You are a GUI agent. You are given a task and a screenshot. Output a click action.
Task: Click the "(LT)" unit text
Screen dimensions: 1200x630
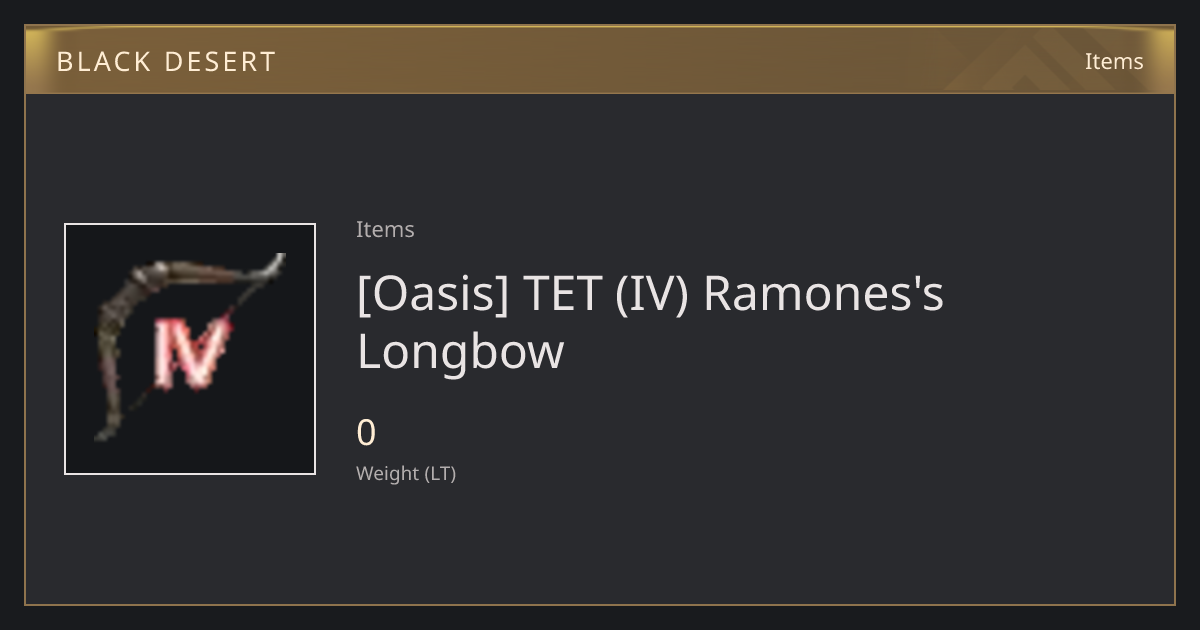(x=441, y=473)
